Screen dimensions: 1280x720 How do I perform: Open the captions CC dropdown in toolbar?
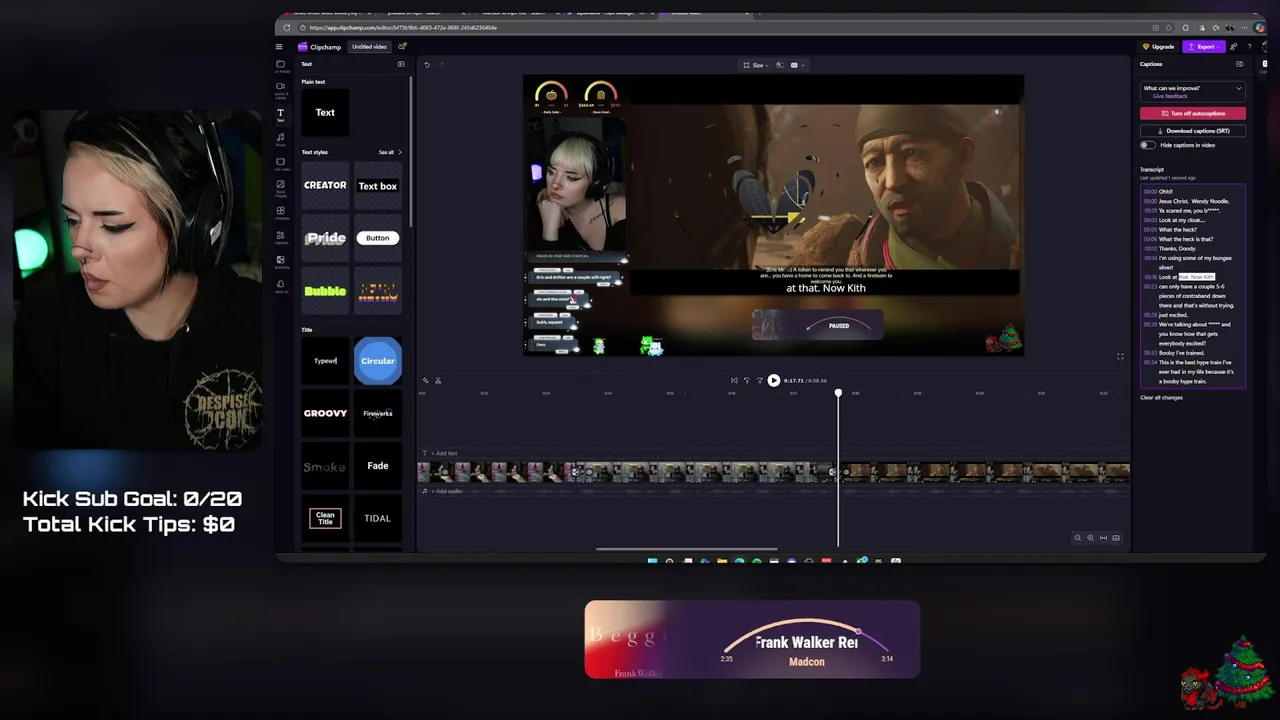797,65
